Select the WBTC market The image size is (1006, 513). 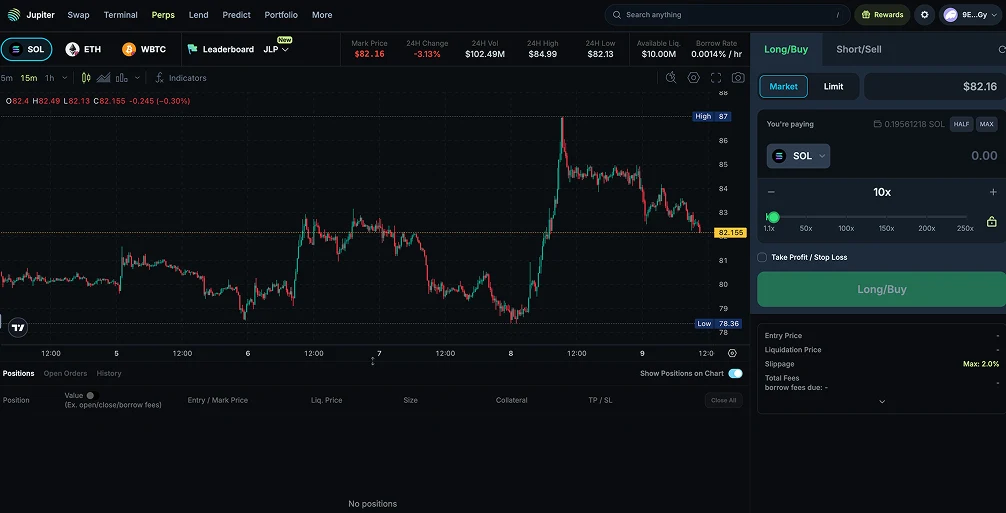144,49
